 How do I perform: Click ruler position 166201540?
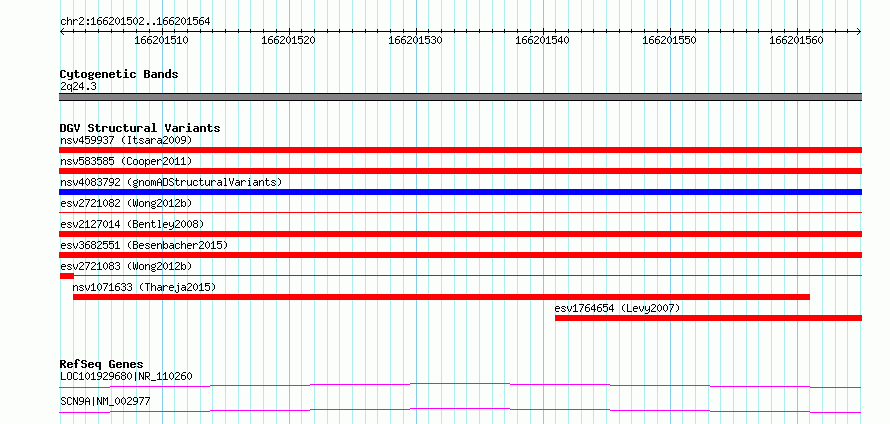point(543,41)
